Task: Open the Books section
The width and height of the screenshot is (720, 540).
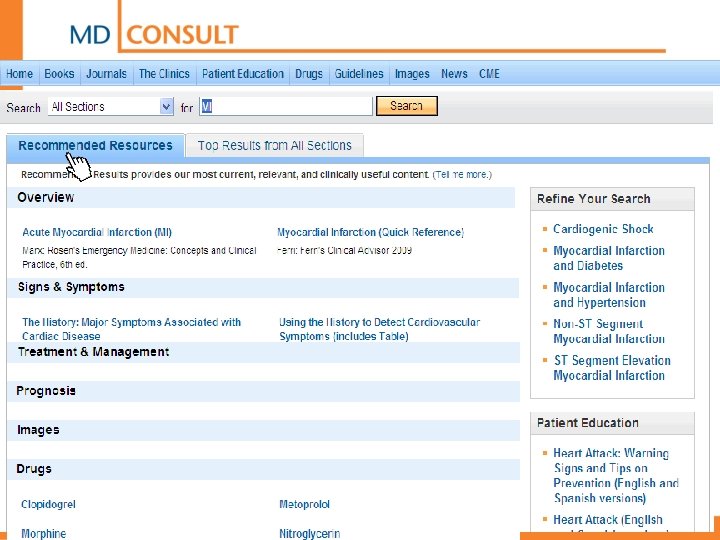Action: point(59,74)
